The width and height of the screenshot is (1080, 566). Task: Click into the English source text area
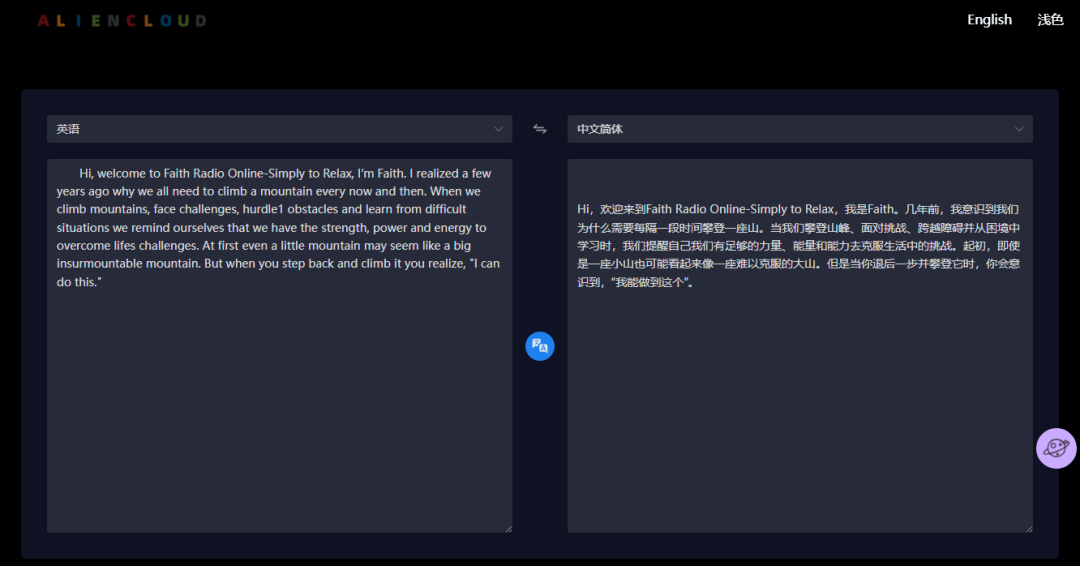click(x=280, y=346)
